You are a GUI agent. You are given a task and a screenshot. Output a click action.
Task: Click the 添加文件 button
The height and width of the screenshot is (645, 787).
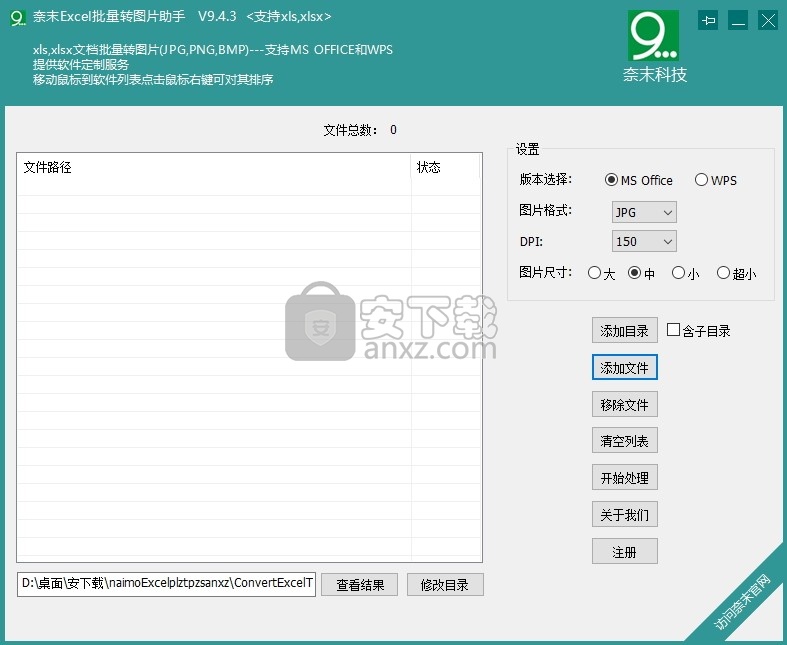pos(624,367)
